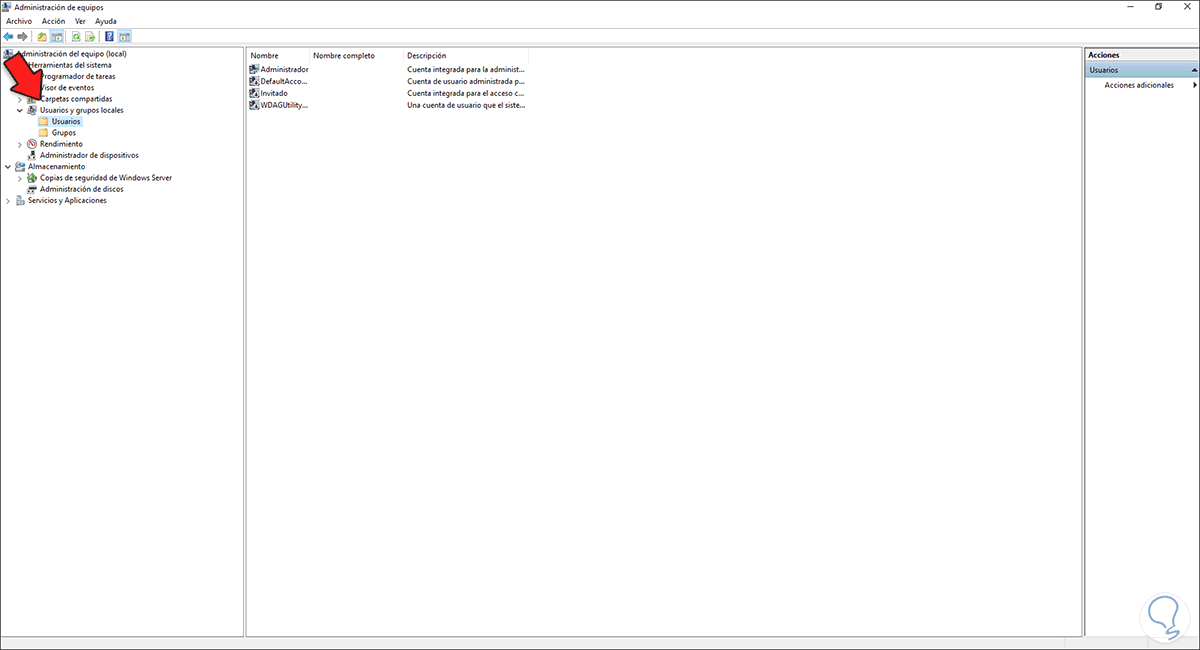This screenshot has height=650, width=1200.
Task: Sort by the Nombre column header
Action: click(278, 56)
